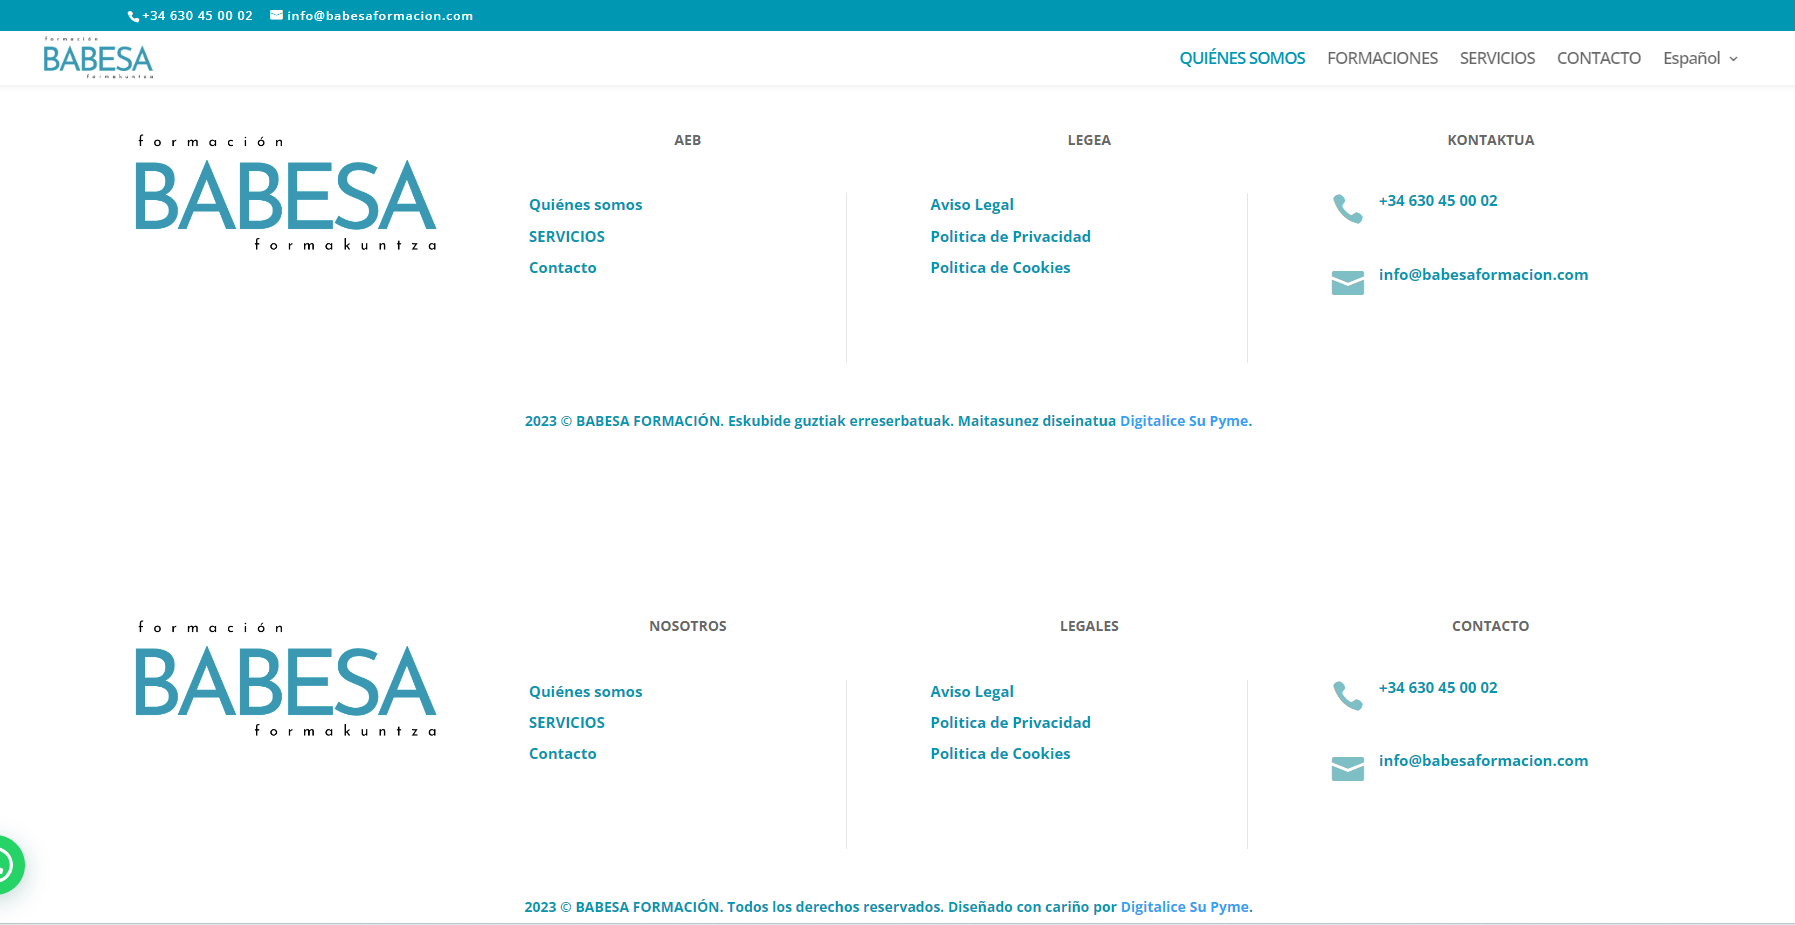This screenshot has height=925, width=1795.
Task: Click the phone icon in the top bar
Action: [133, 16]
